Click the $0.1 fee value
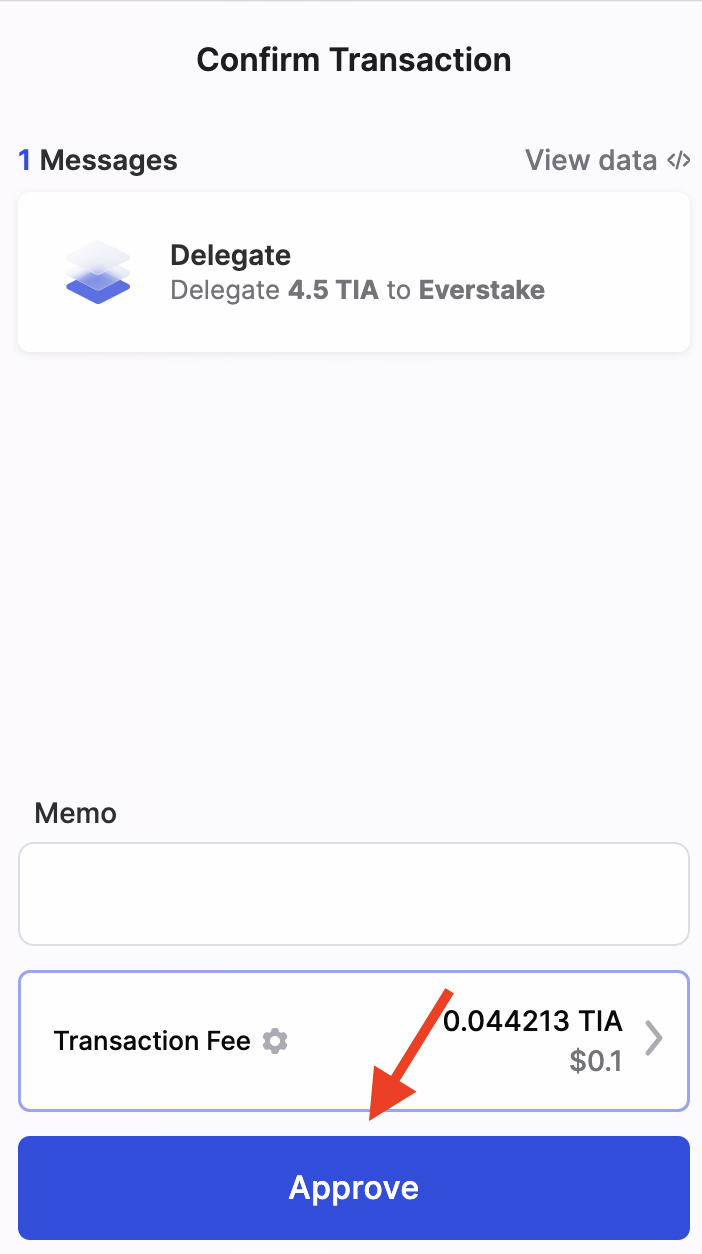This screenshot has width=702, height=1254. [595, 1062]
